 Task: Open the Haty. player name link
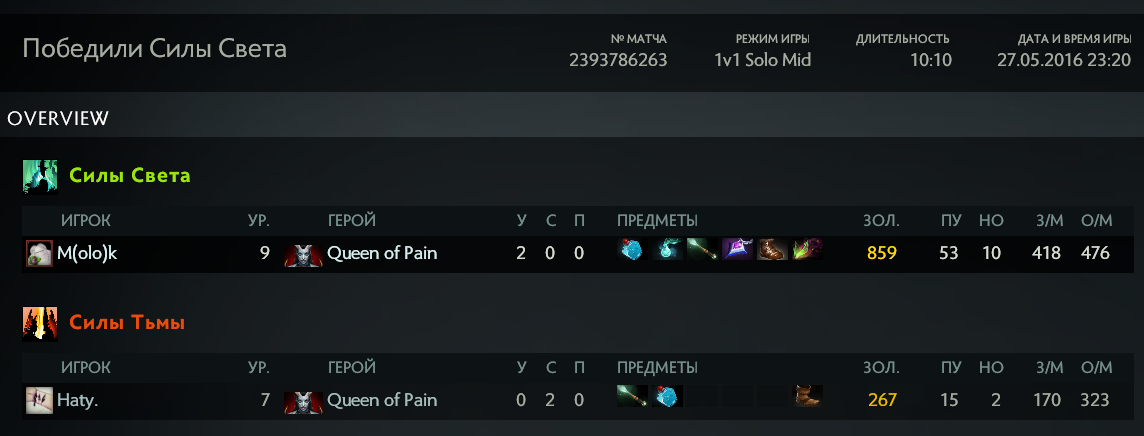pyautogui.click(x=78, y=400)
